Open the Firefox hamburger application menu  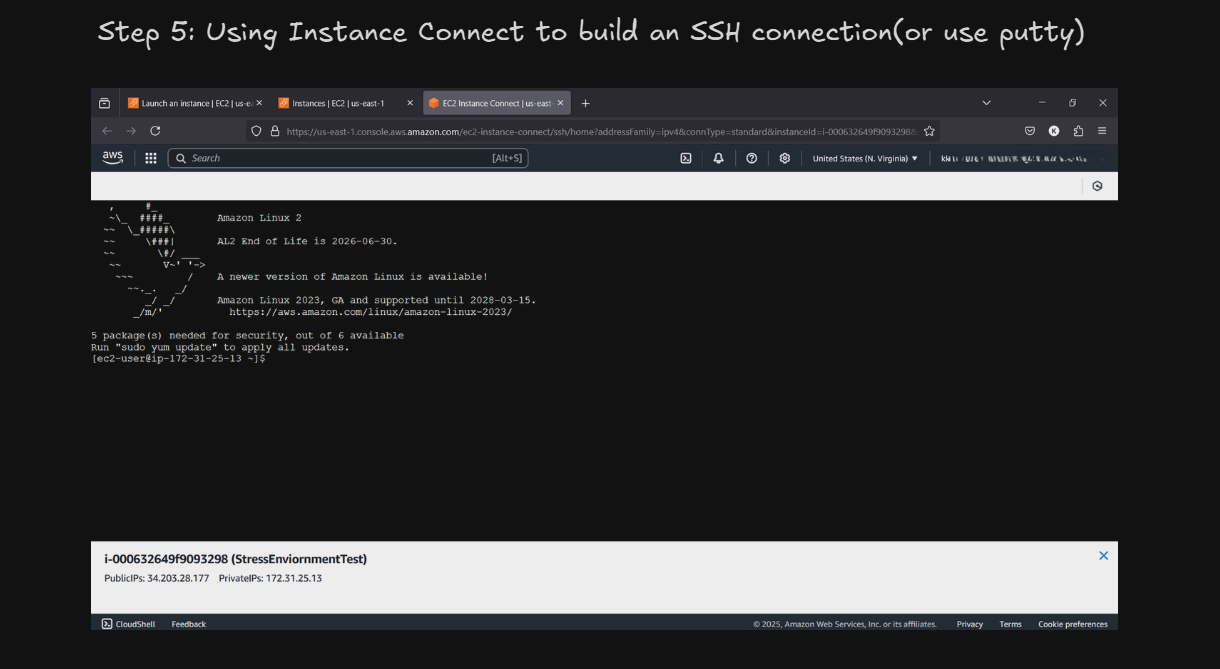(x=1102, y=131)
